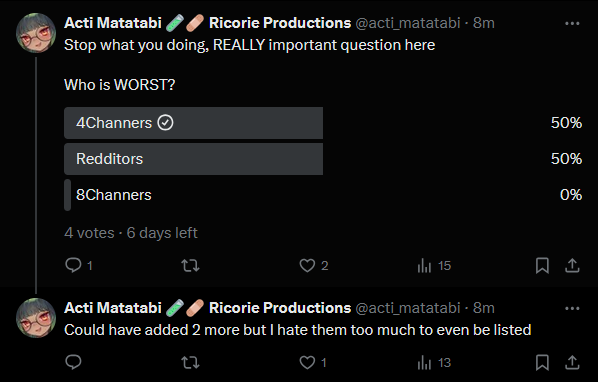Image resolution: width=598 pixels, height=382 pixels.
Task: Bookmark the poll tweet
Action: pyautogui.click(x=542, y=265)
